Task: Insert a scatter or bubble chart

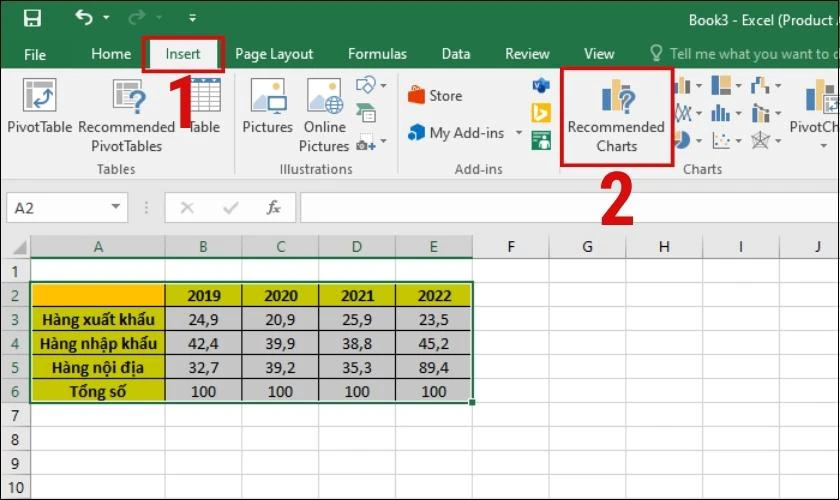Action: (x=721, y=141)
